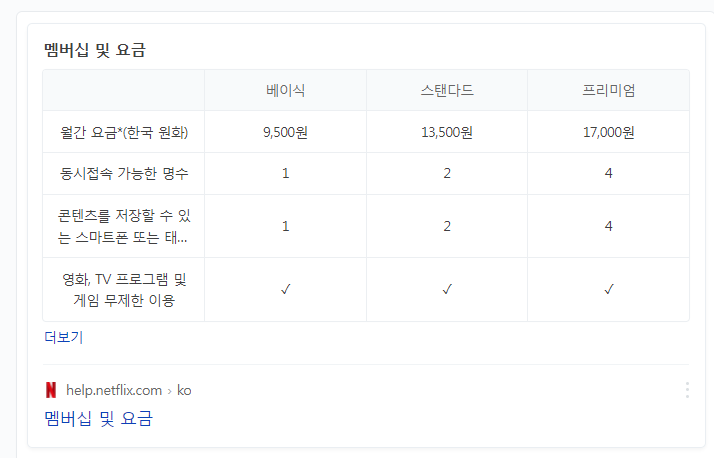Open the three-dot options menu icon
714x458 pixels.
(x=687, y=390)
